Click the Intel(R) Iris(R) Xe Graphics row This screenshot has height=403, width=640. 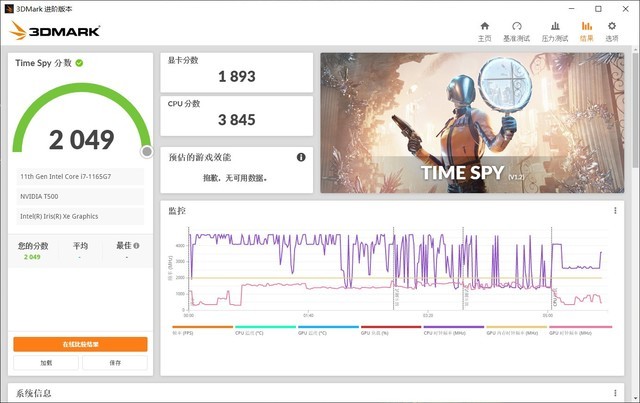tap(80, 216)
